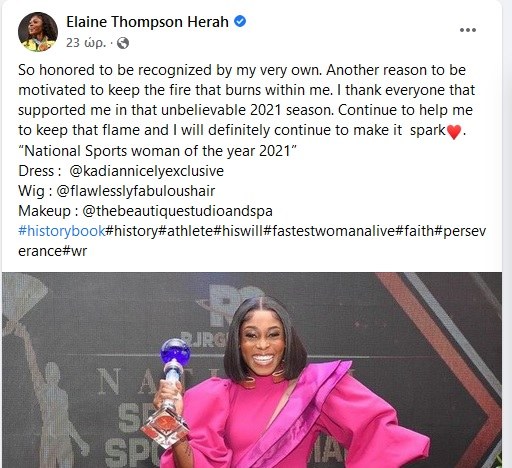Open the award ceremony photo in the post

coord(252,370)
